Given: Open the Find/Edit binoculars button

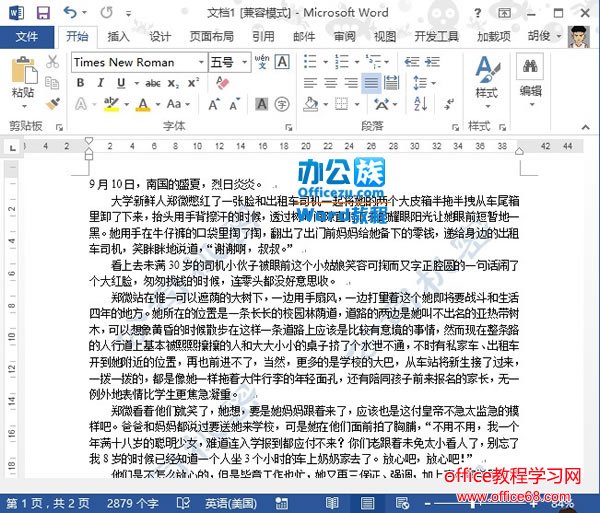Looking at the screenshot, I should click(x=530, y=66).
